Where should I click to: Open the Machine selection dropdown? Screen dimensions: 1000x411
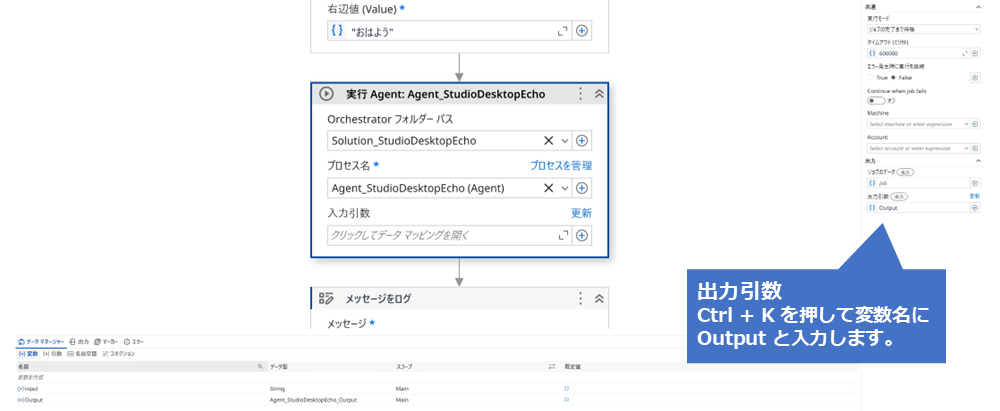918,123
